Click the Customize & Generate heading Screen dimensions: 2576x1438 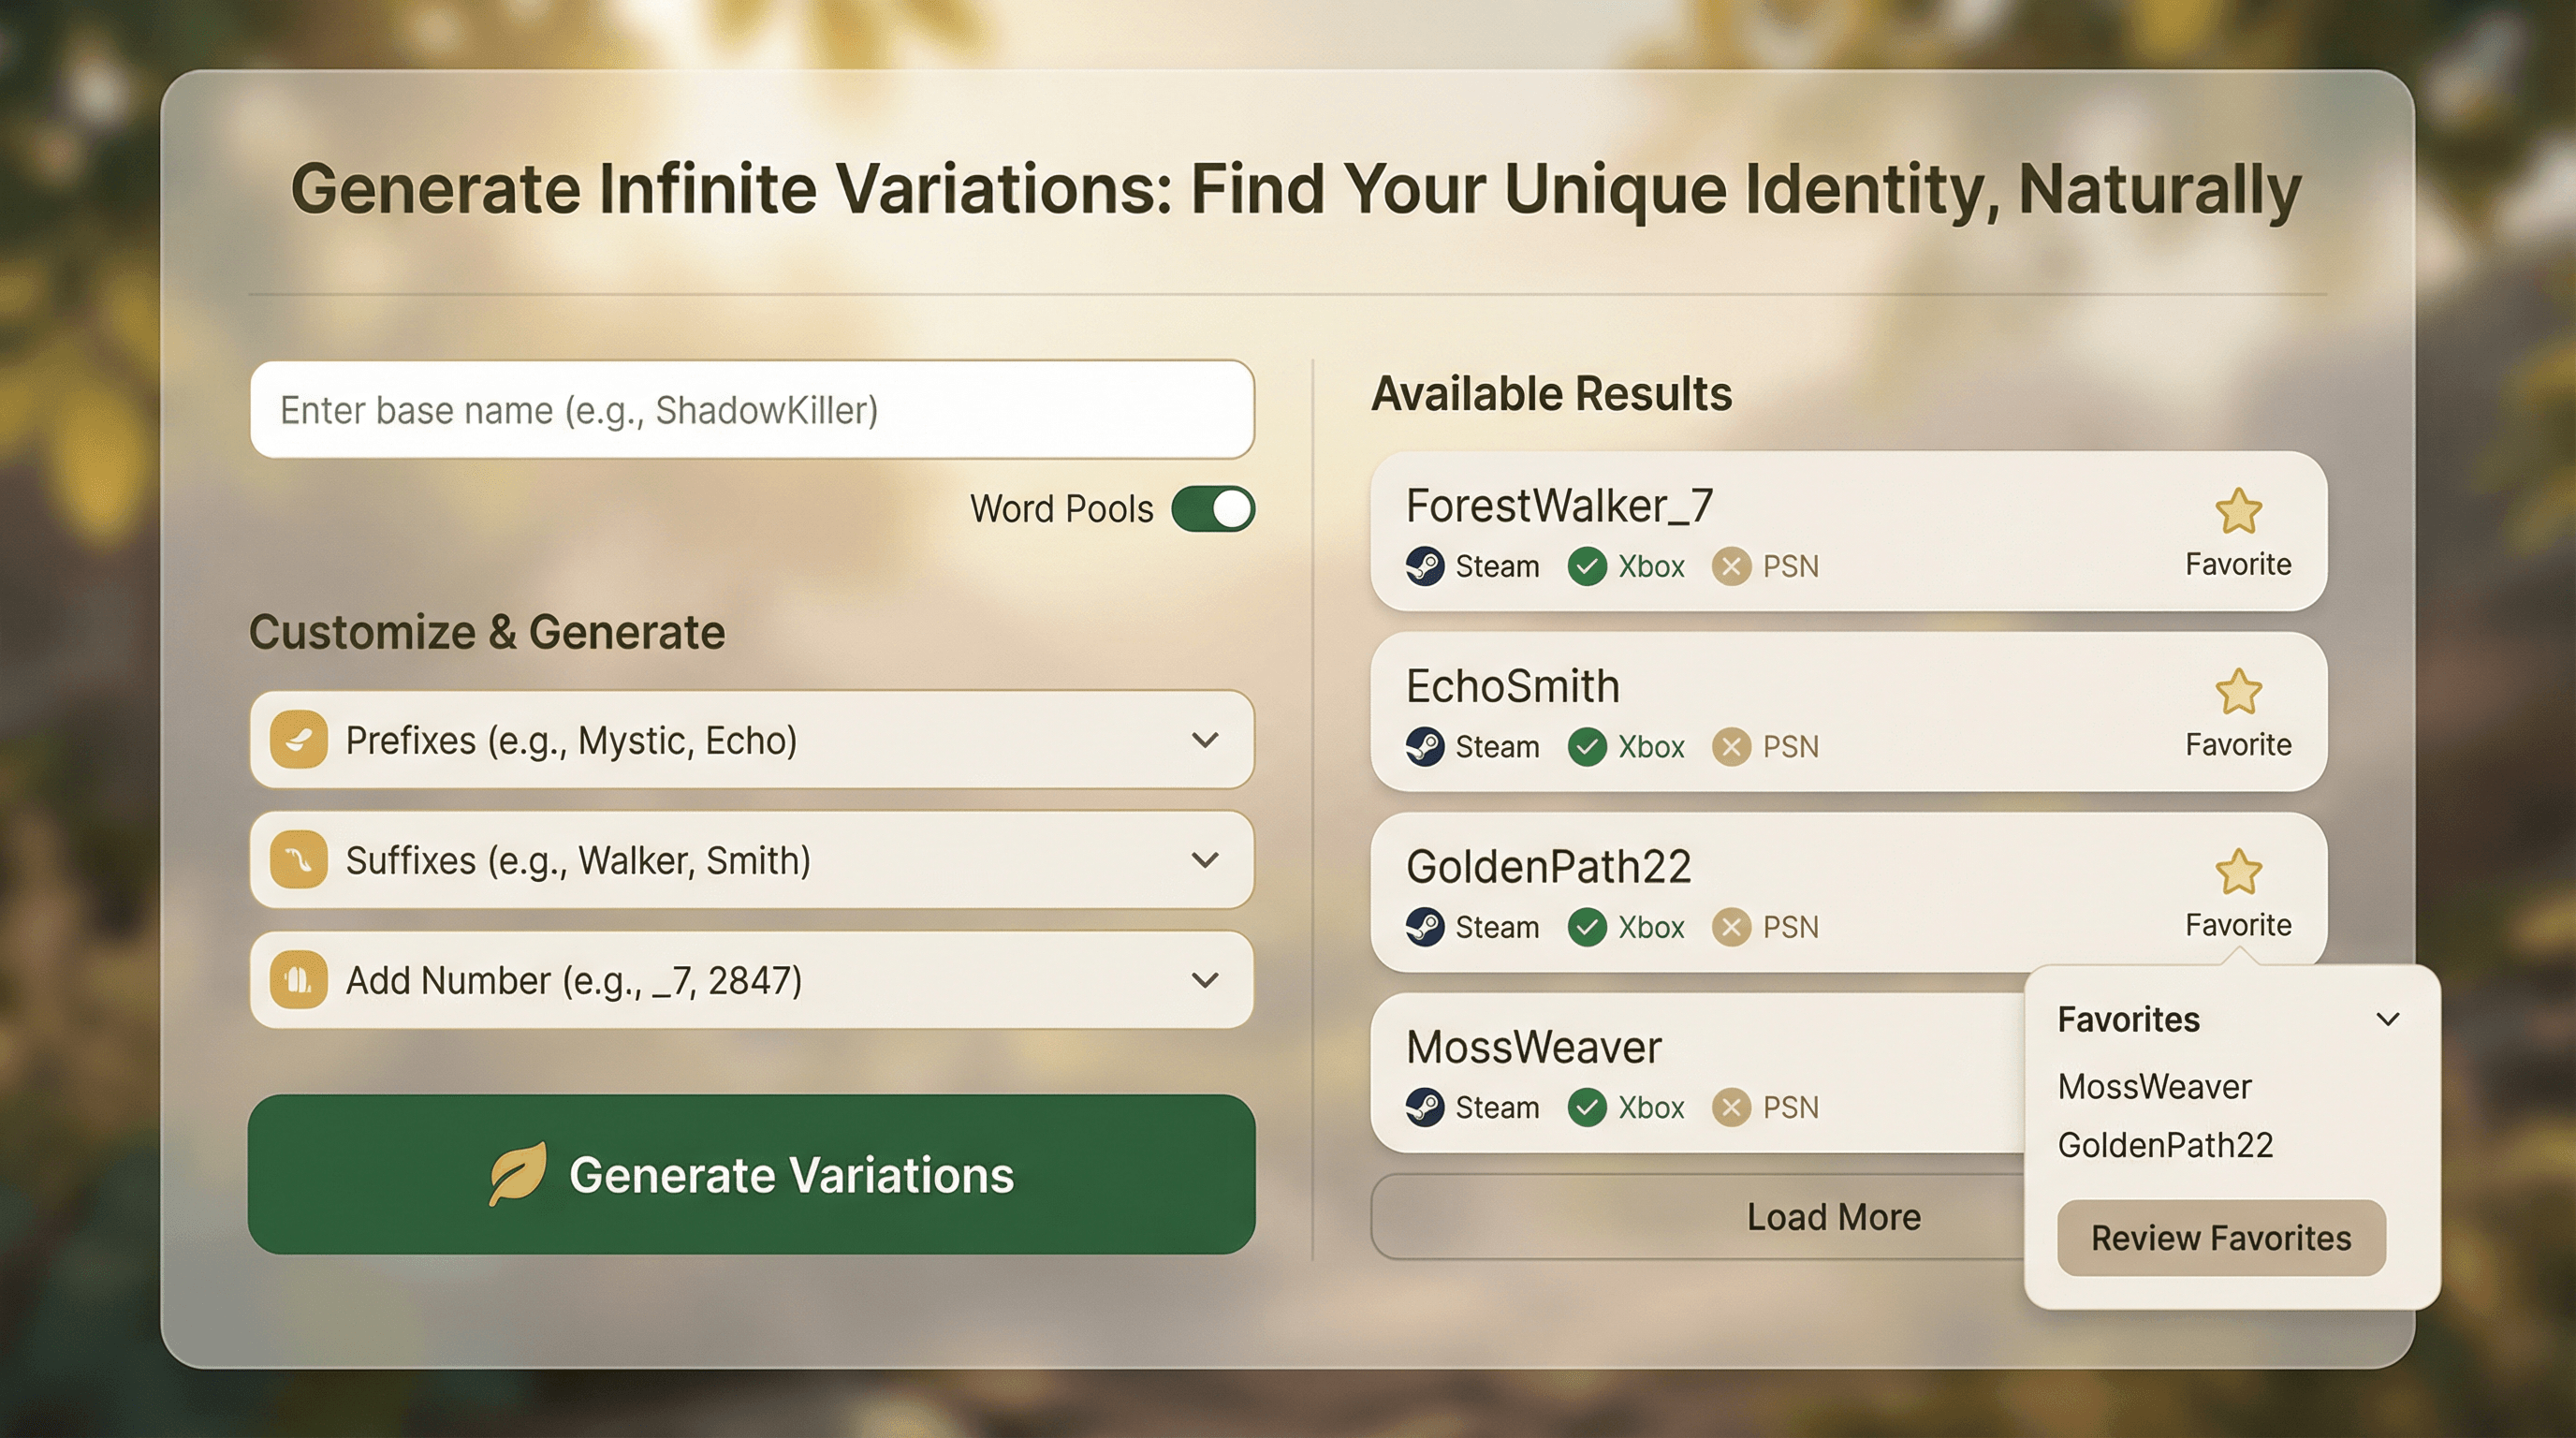pyautogui.click(x=487, y=632)
